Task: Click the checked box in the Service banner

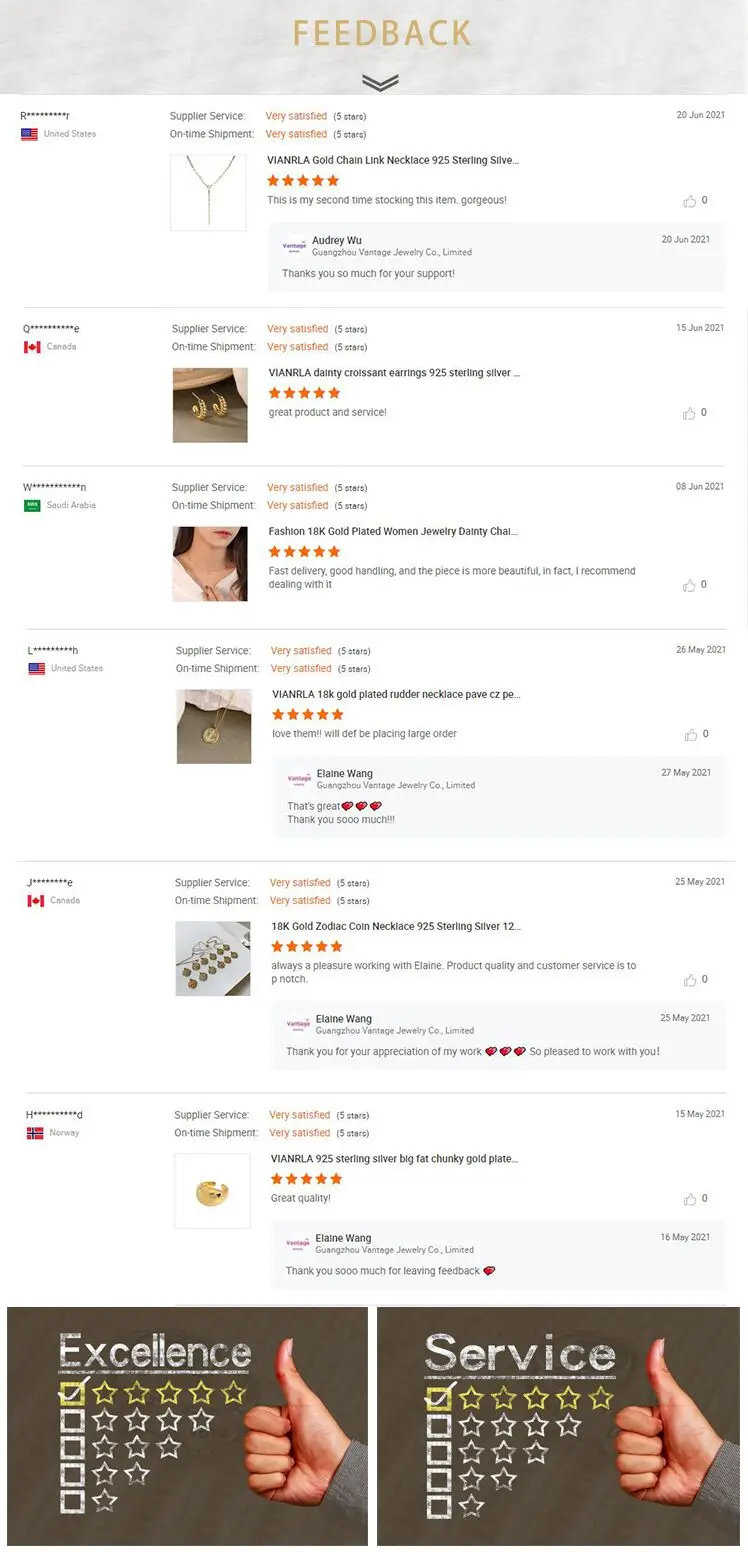Action: click(439, 1396)
